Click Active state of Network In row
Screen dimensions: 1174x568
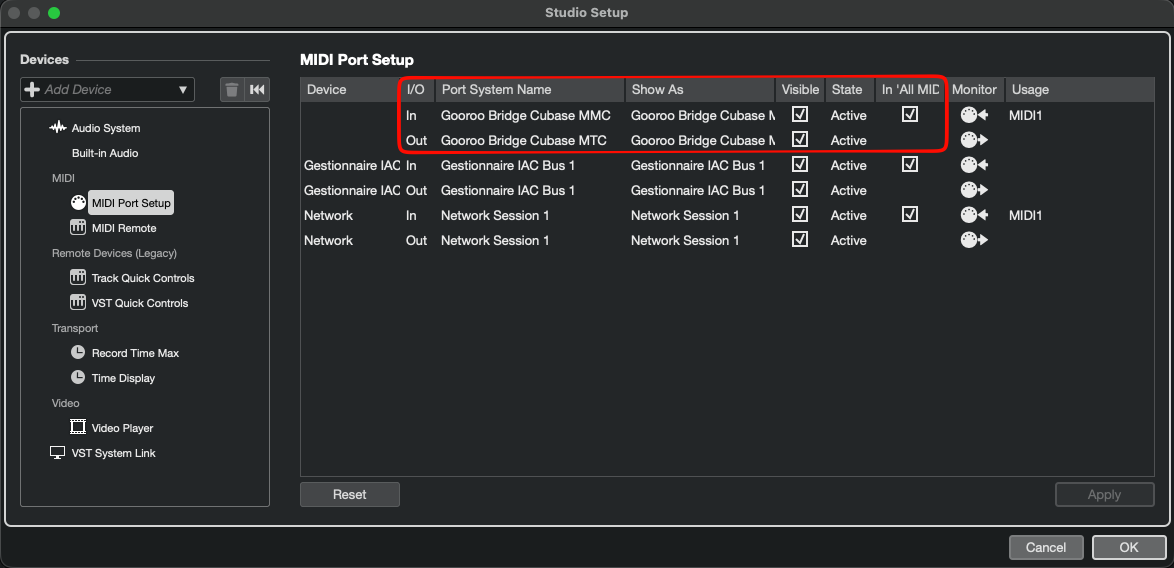[848, 216]
